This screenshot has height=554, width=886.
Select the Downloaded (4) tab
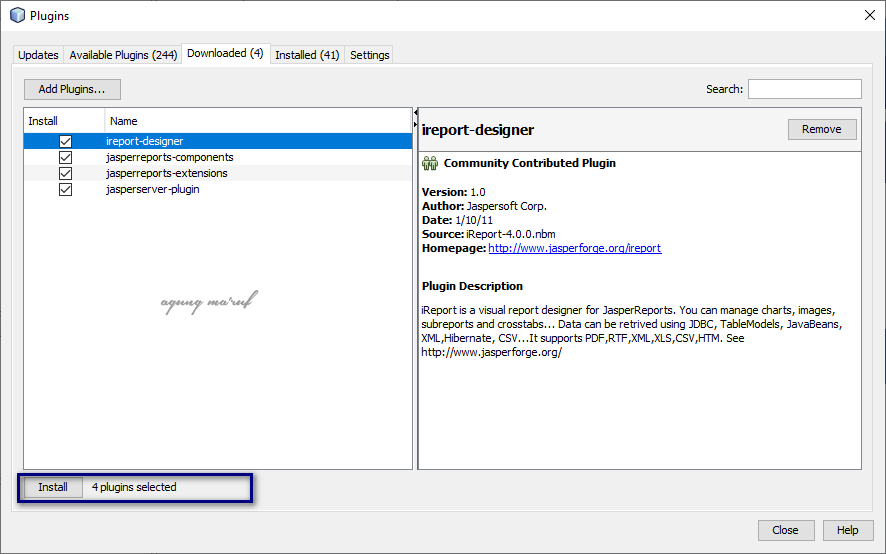[225, 53]
